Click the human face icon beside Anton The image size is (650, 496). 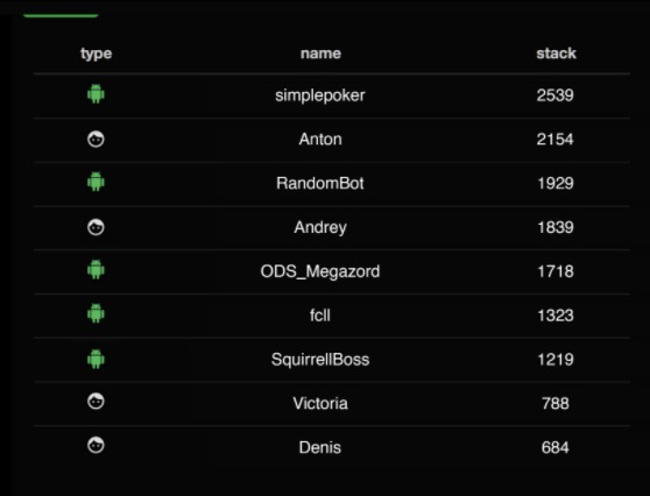(96, 139)
